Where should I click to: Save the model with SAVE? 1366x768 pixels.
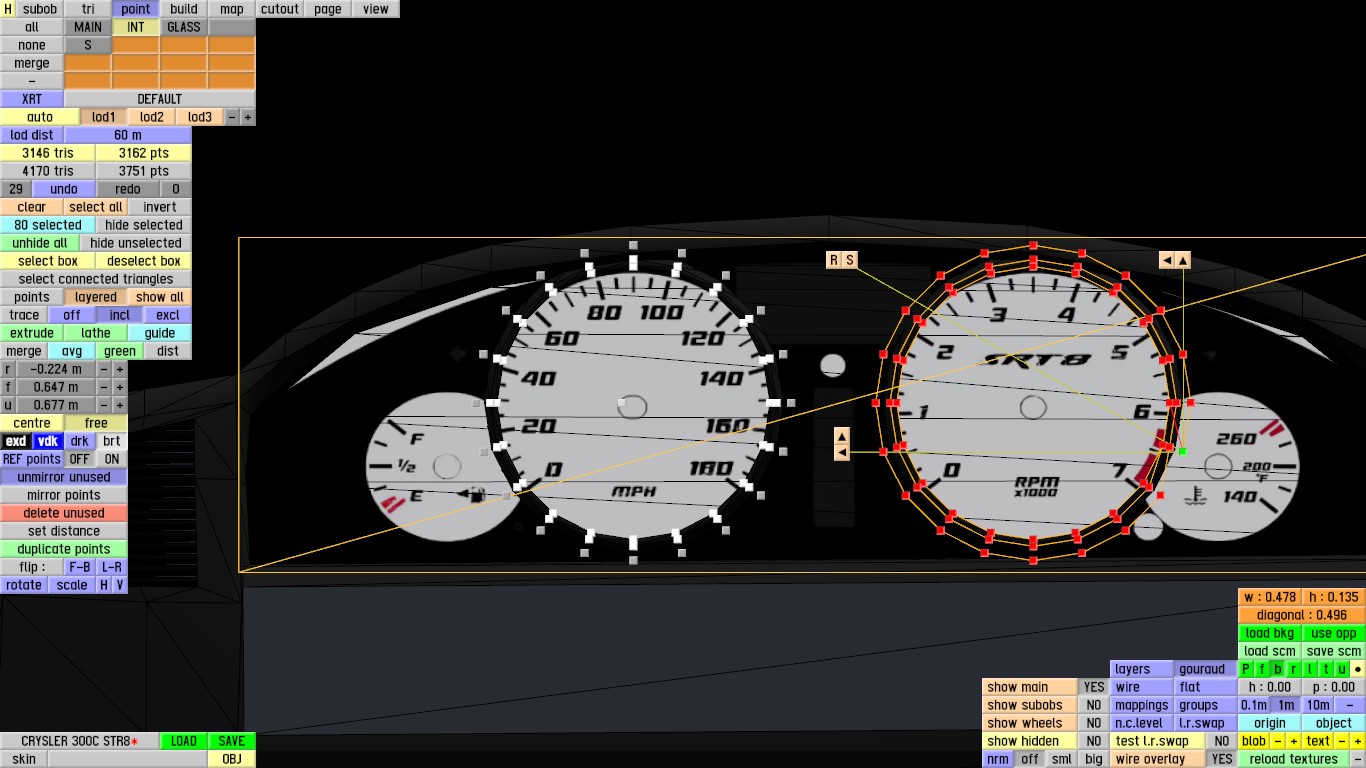tap(232, 741)
